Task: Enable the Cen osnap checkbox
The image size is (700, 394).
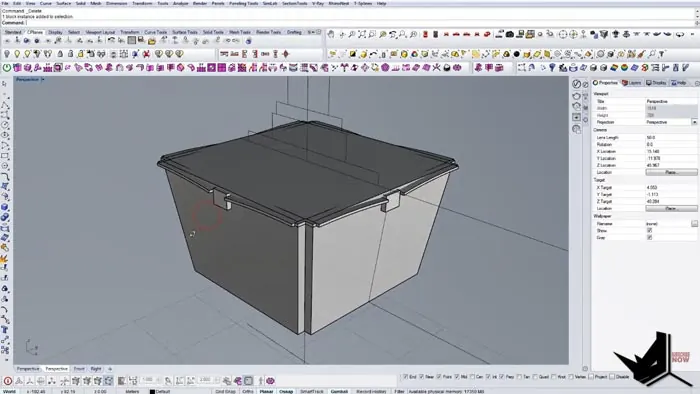Action: tap(472, 377)
